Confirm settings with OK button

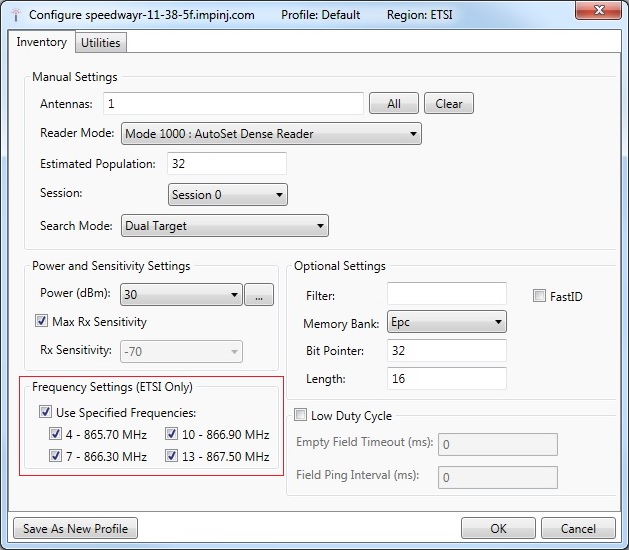(x=498, y=528)
